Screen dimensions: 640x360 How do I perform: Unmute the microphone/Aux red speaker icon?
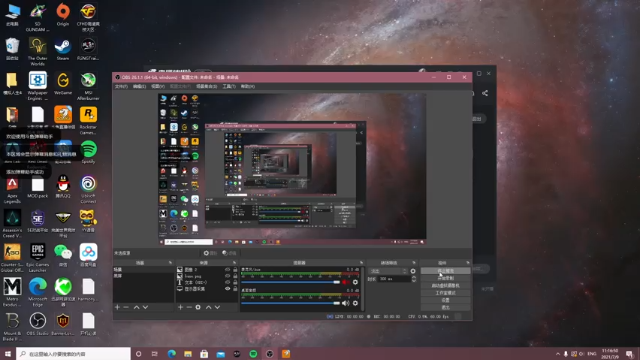click(346, 282)
